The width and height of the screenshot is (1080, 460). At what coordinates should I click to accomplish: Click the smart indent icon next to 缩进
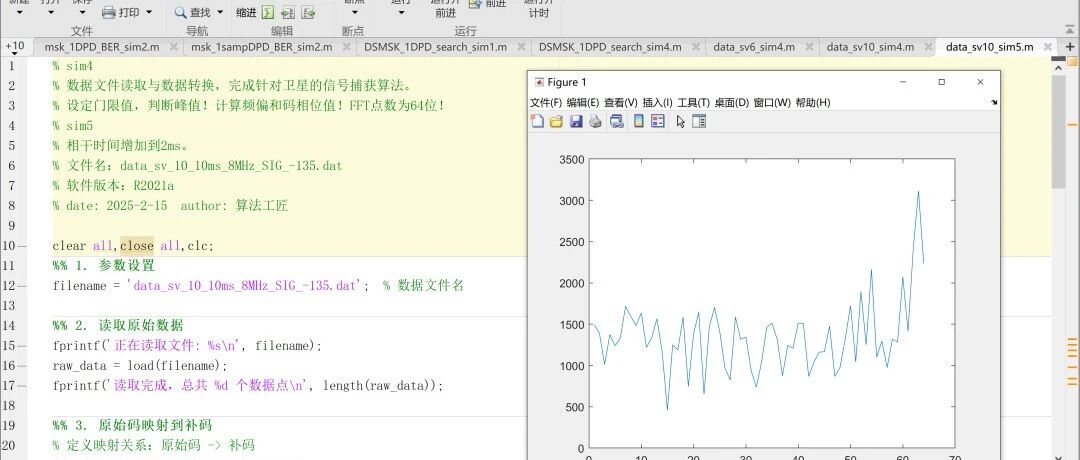click(x=268, y=12)
